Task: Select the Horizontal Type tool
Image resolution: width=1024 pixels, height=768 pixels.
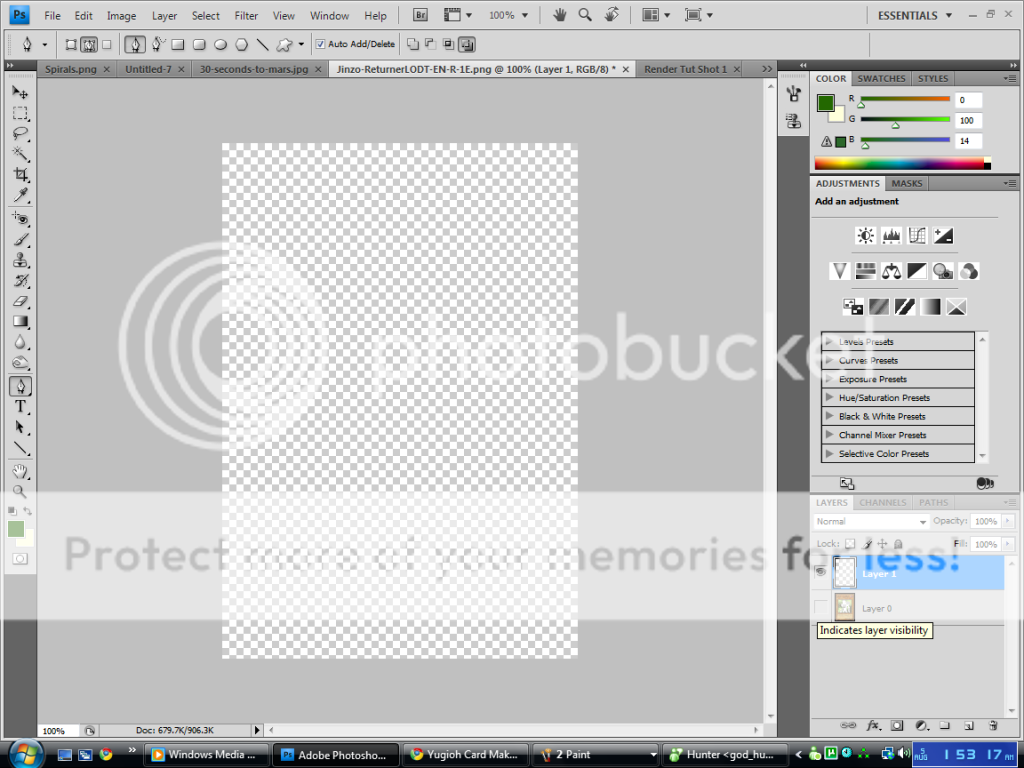Action: pyautogui.click(x=20, y=407)
